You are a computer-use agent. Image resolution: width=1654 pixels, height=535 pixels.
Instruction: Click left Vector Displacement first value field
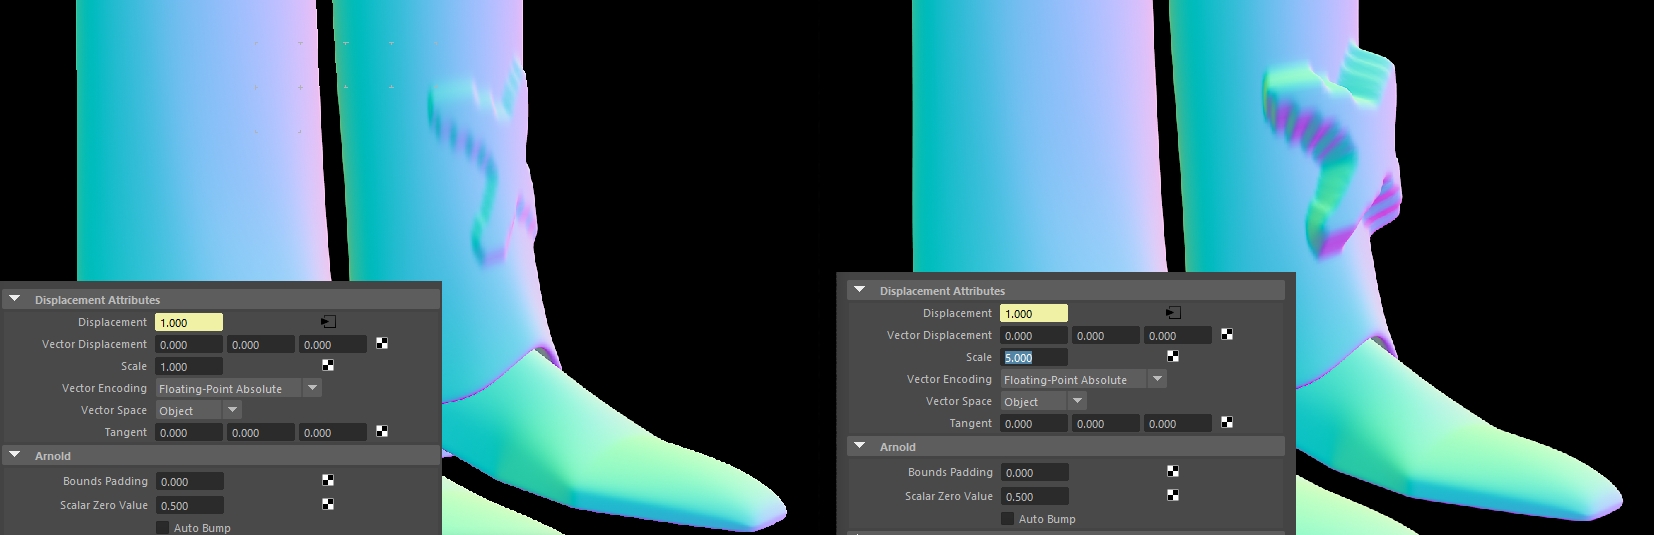[x=189, y=344]
